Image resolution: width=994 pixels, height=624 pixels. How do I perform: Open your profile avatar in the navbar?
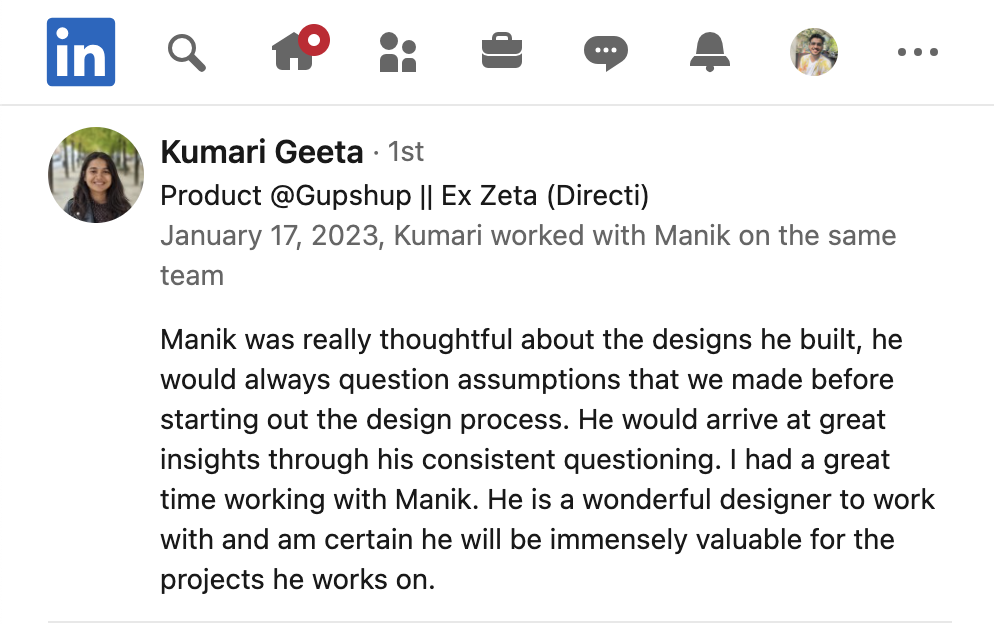click(x=814, y=52)
